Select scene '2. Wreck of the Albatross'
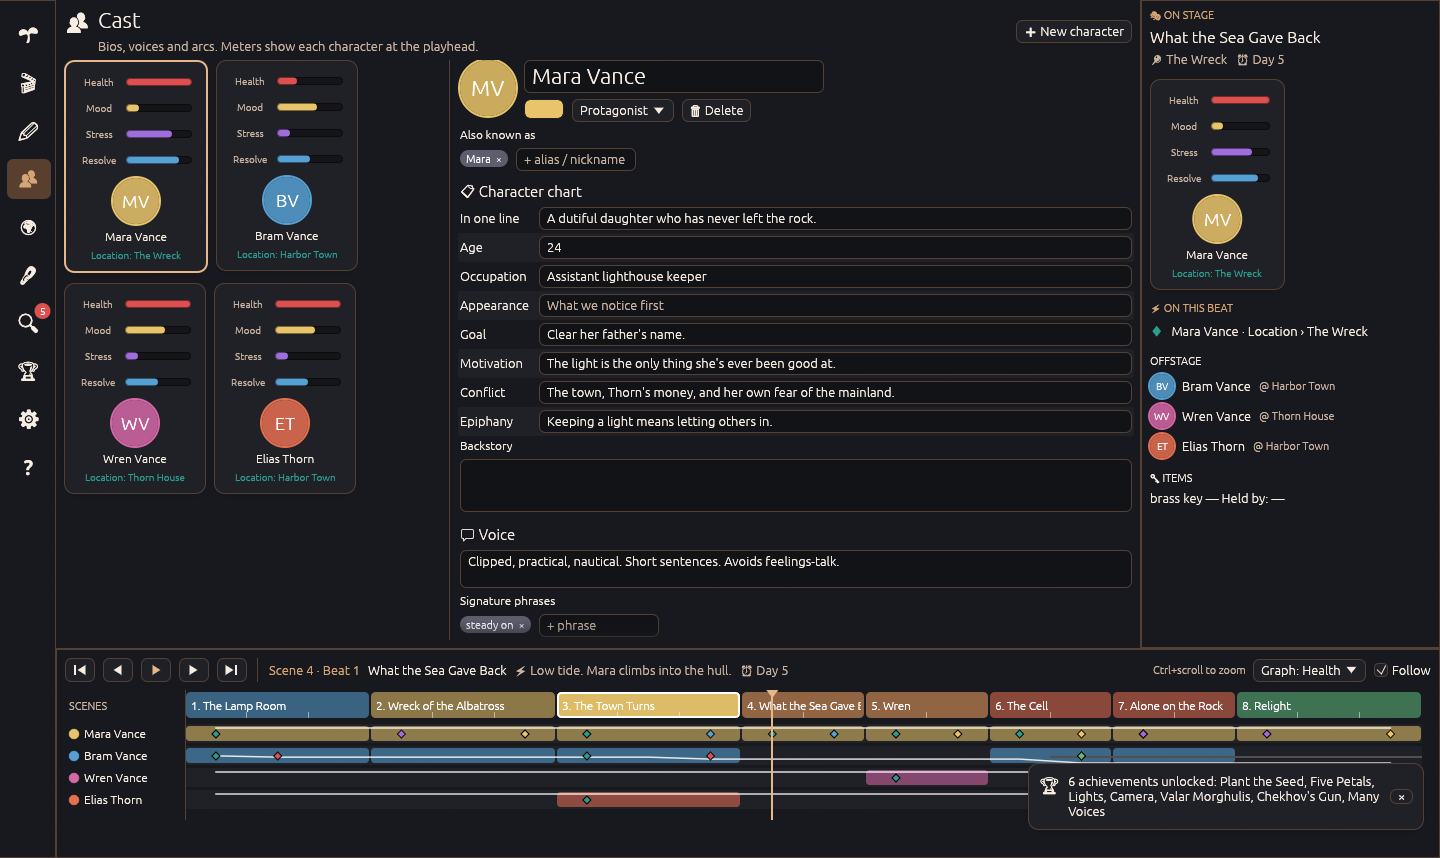Screen dimensions: 1440x858 pyautogui.click(x=463, y=705)
